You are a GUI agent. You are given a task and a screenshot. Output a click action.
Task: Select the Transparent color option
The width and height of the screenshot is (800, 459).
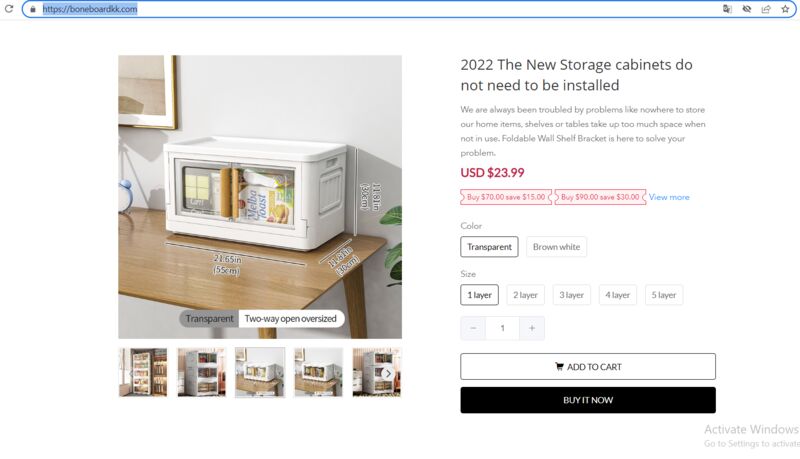(489, 246)
